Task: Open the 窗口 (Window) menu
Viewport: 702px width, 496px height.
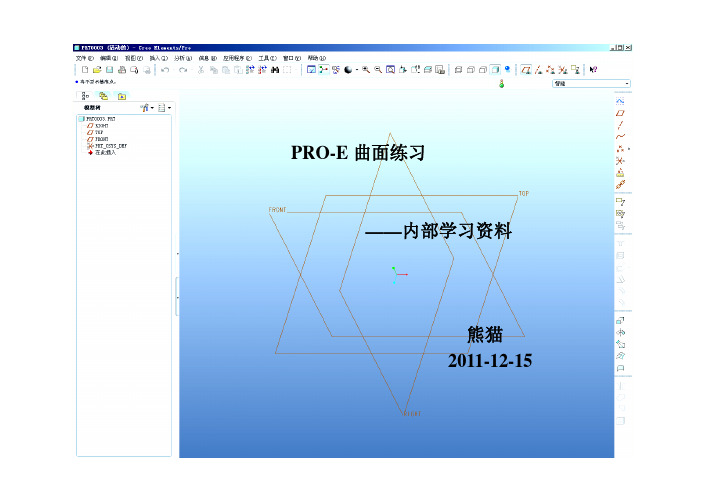Action: [292, 58]
